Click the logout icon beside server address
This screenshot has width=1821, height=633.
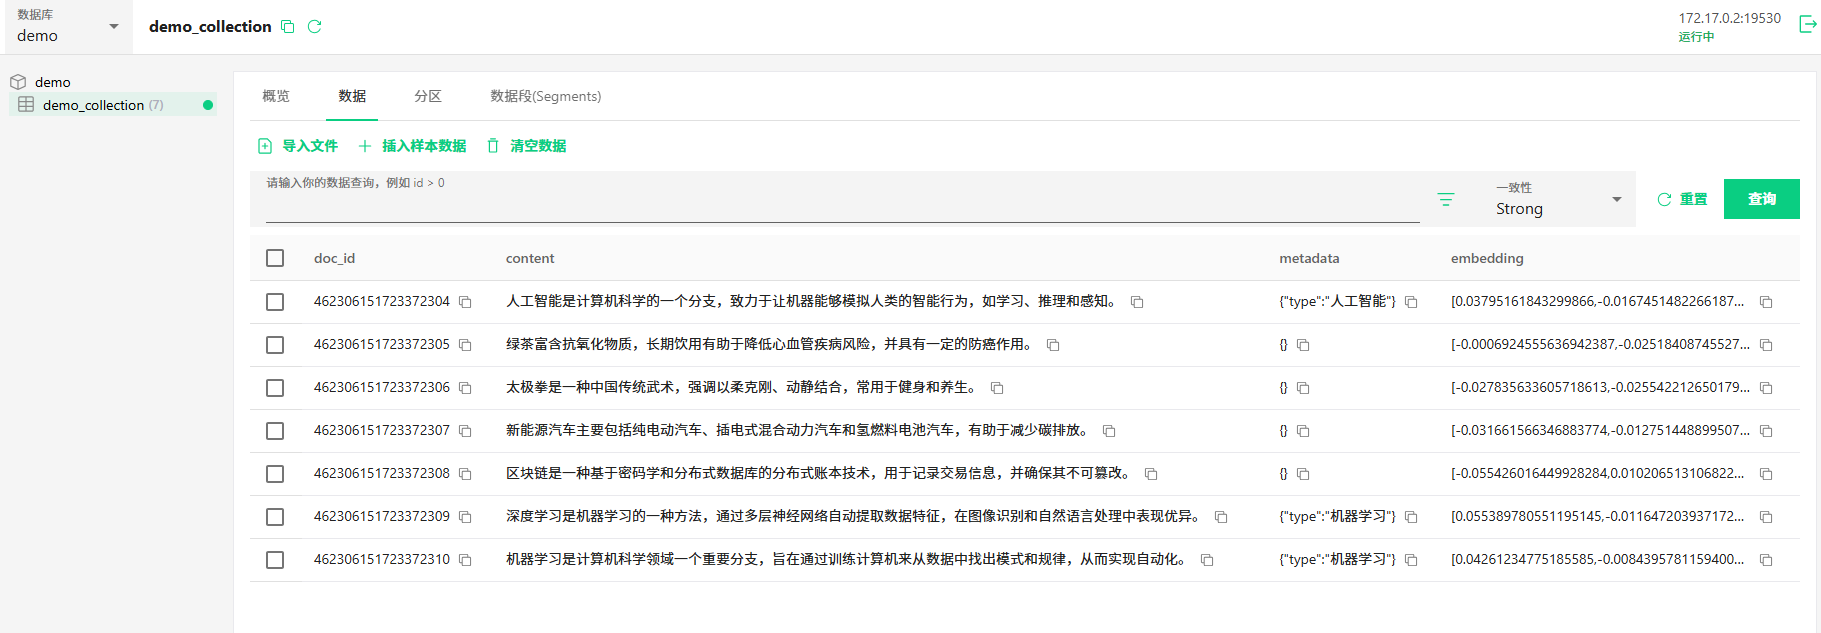1807,24
